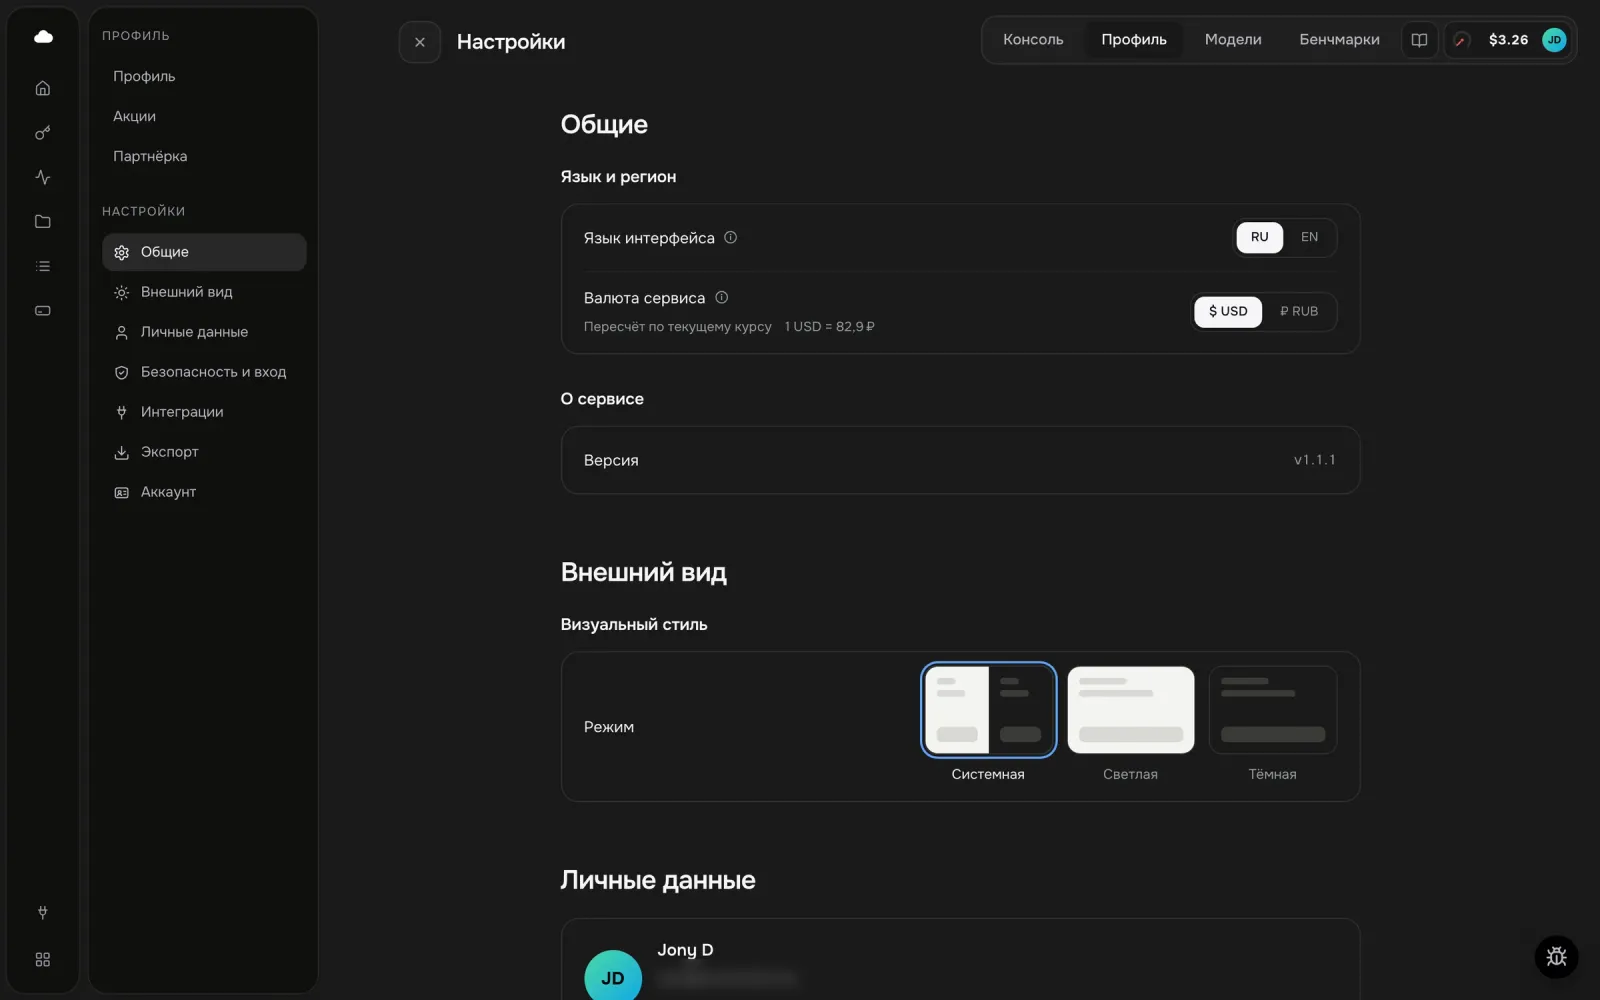Click the usage gauge icon
The height and width of the screenshot is (1000, 1600).
click(x=1461, y=40)
